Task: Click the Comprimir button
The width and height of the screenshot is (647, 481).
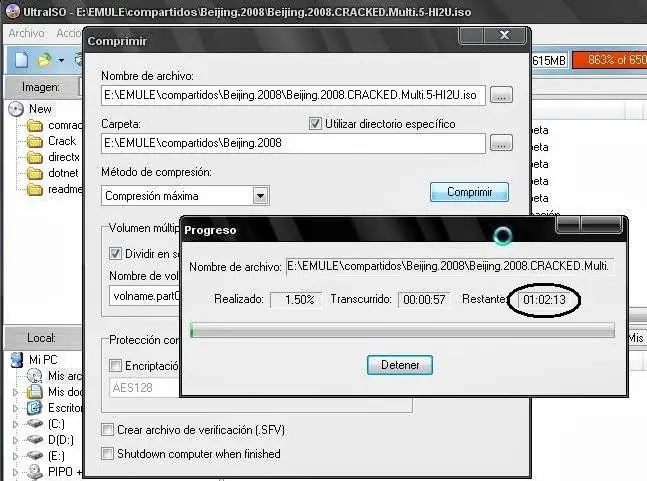Action: pos(469,192)
